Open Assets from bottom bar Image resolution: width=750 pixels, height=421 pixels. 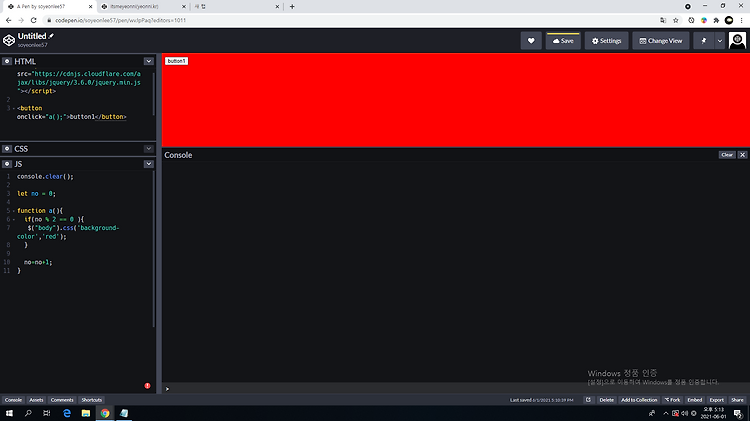pos(36,400)
